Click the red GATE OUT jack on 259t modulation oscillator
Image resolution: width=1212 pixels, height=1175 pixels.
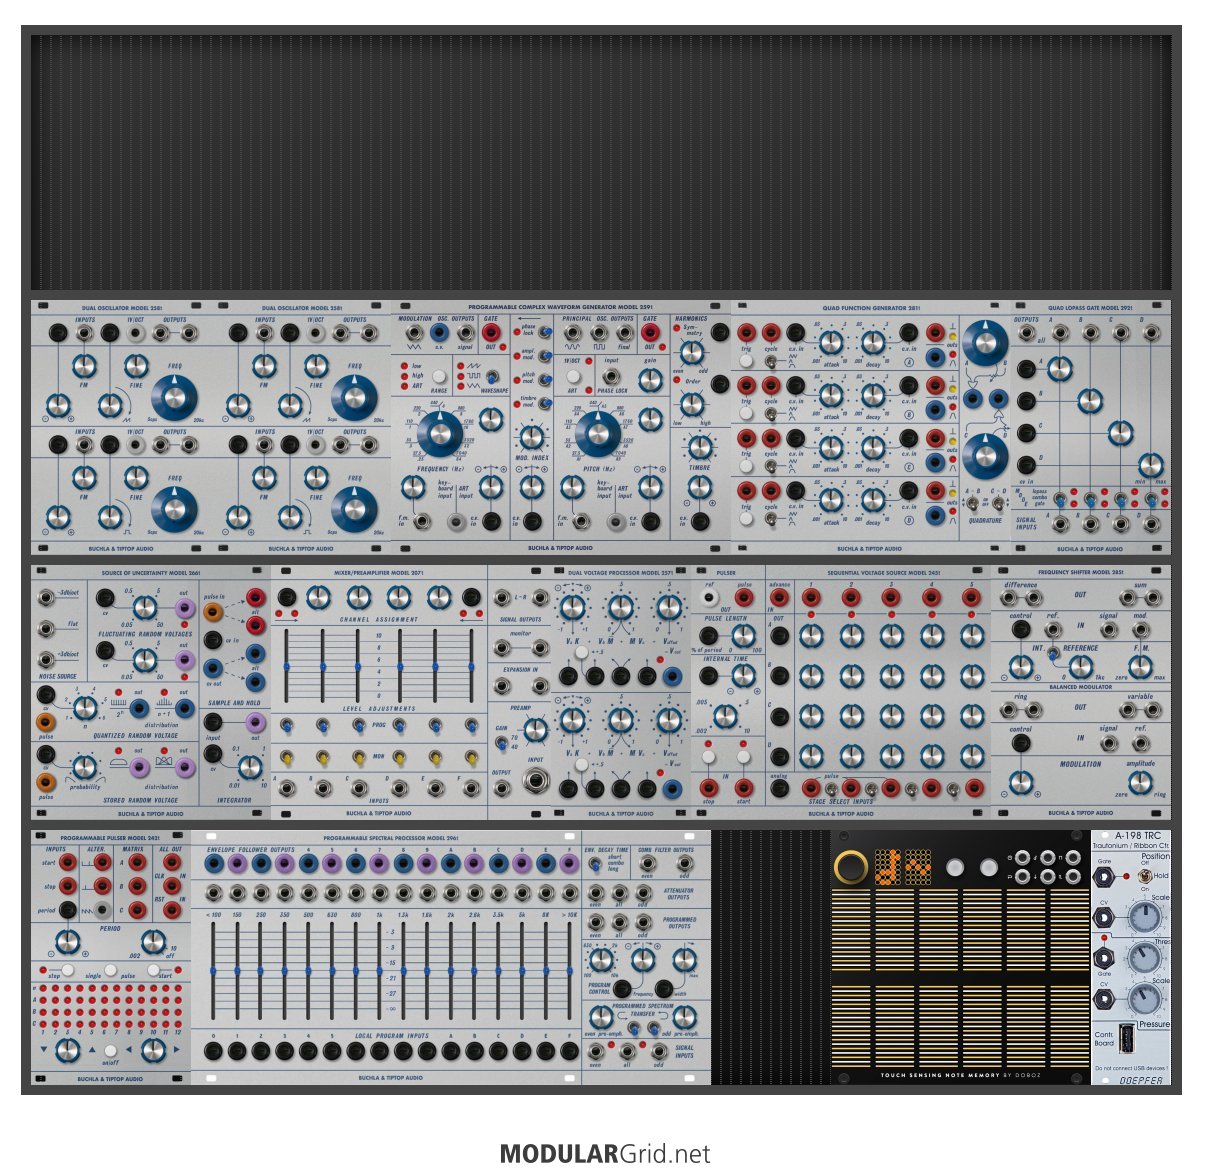(x=490, y=334)
